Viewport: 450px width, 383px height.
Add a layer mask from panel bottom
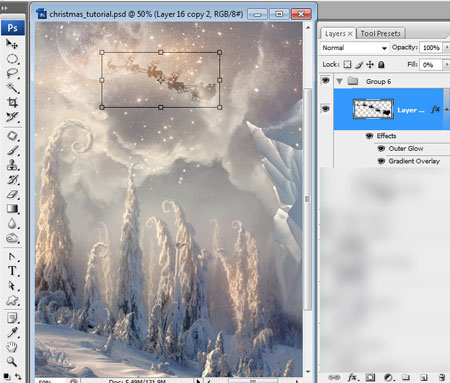(370, 377)
